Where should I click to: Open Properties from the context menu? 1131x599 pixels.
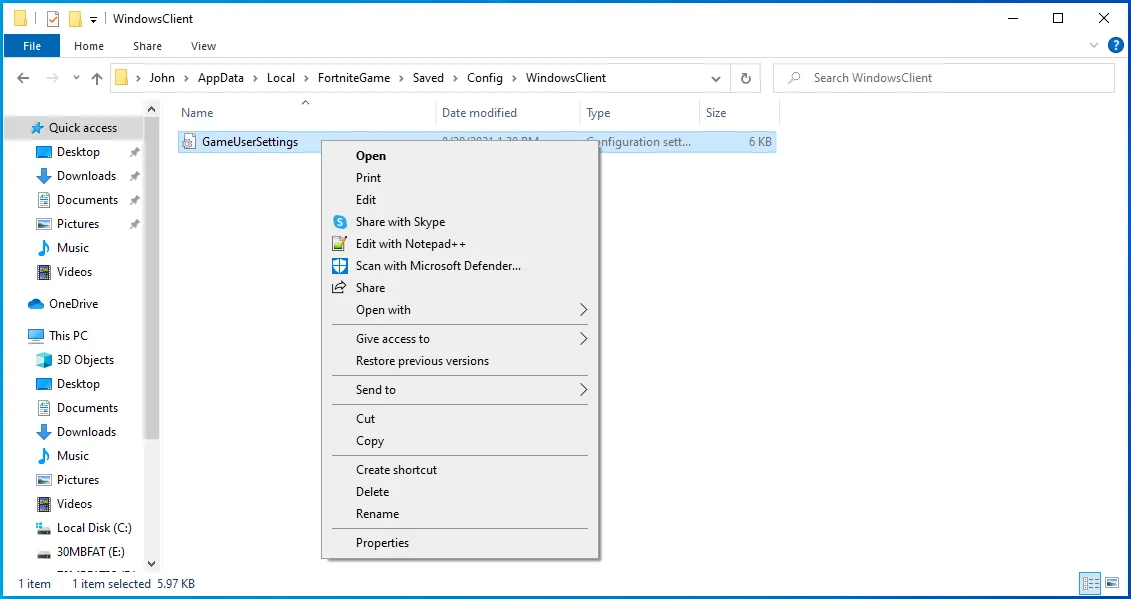click(459, 543)
